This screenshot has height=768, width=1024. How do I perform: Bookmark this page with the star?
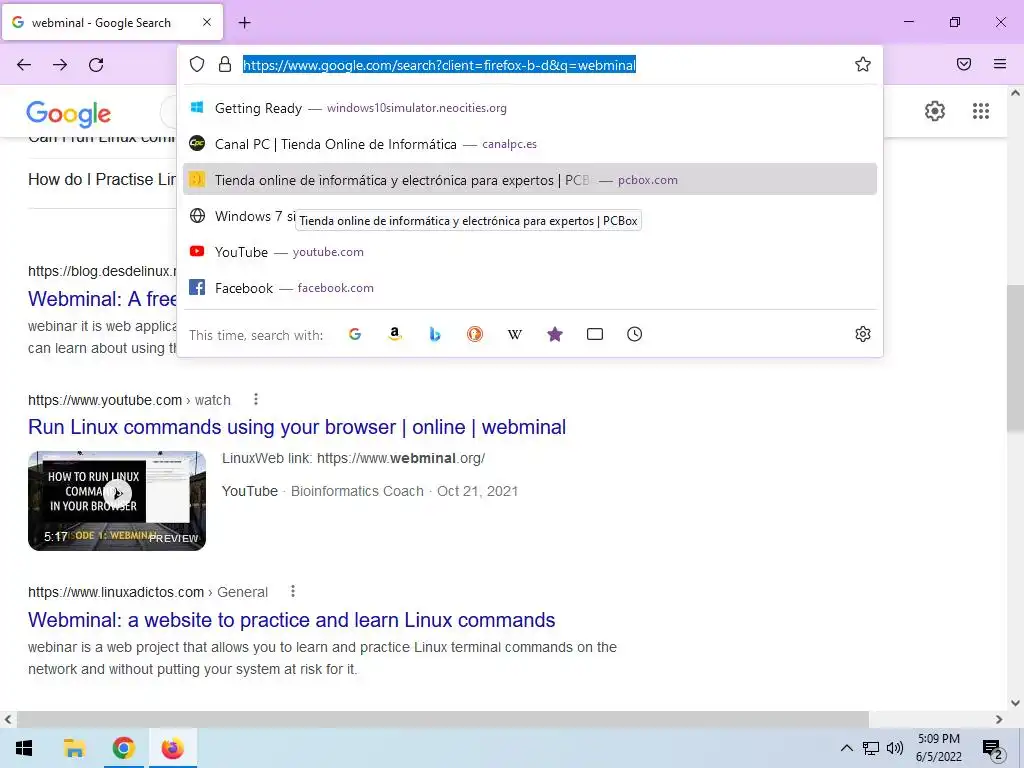[863, 64]
